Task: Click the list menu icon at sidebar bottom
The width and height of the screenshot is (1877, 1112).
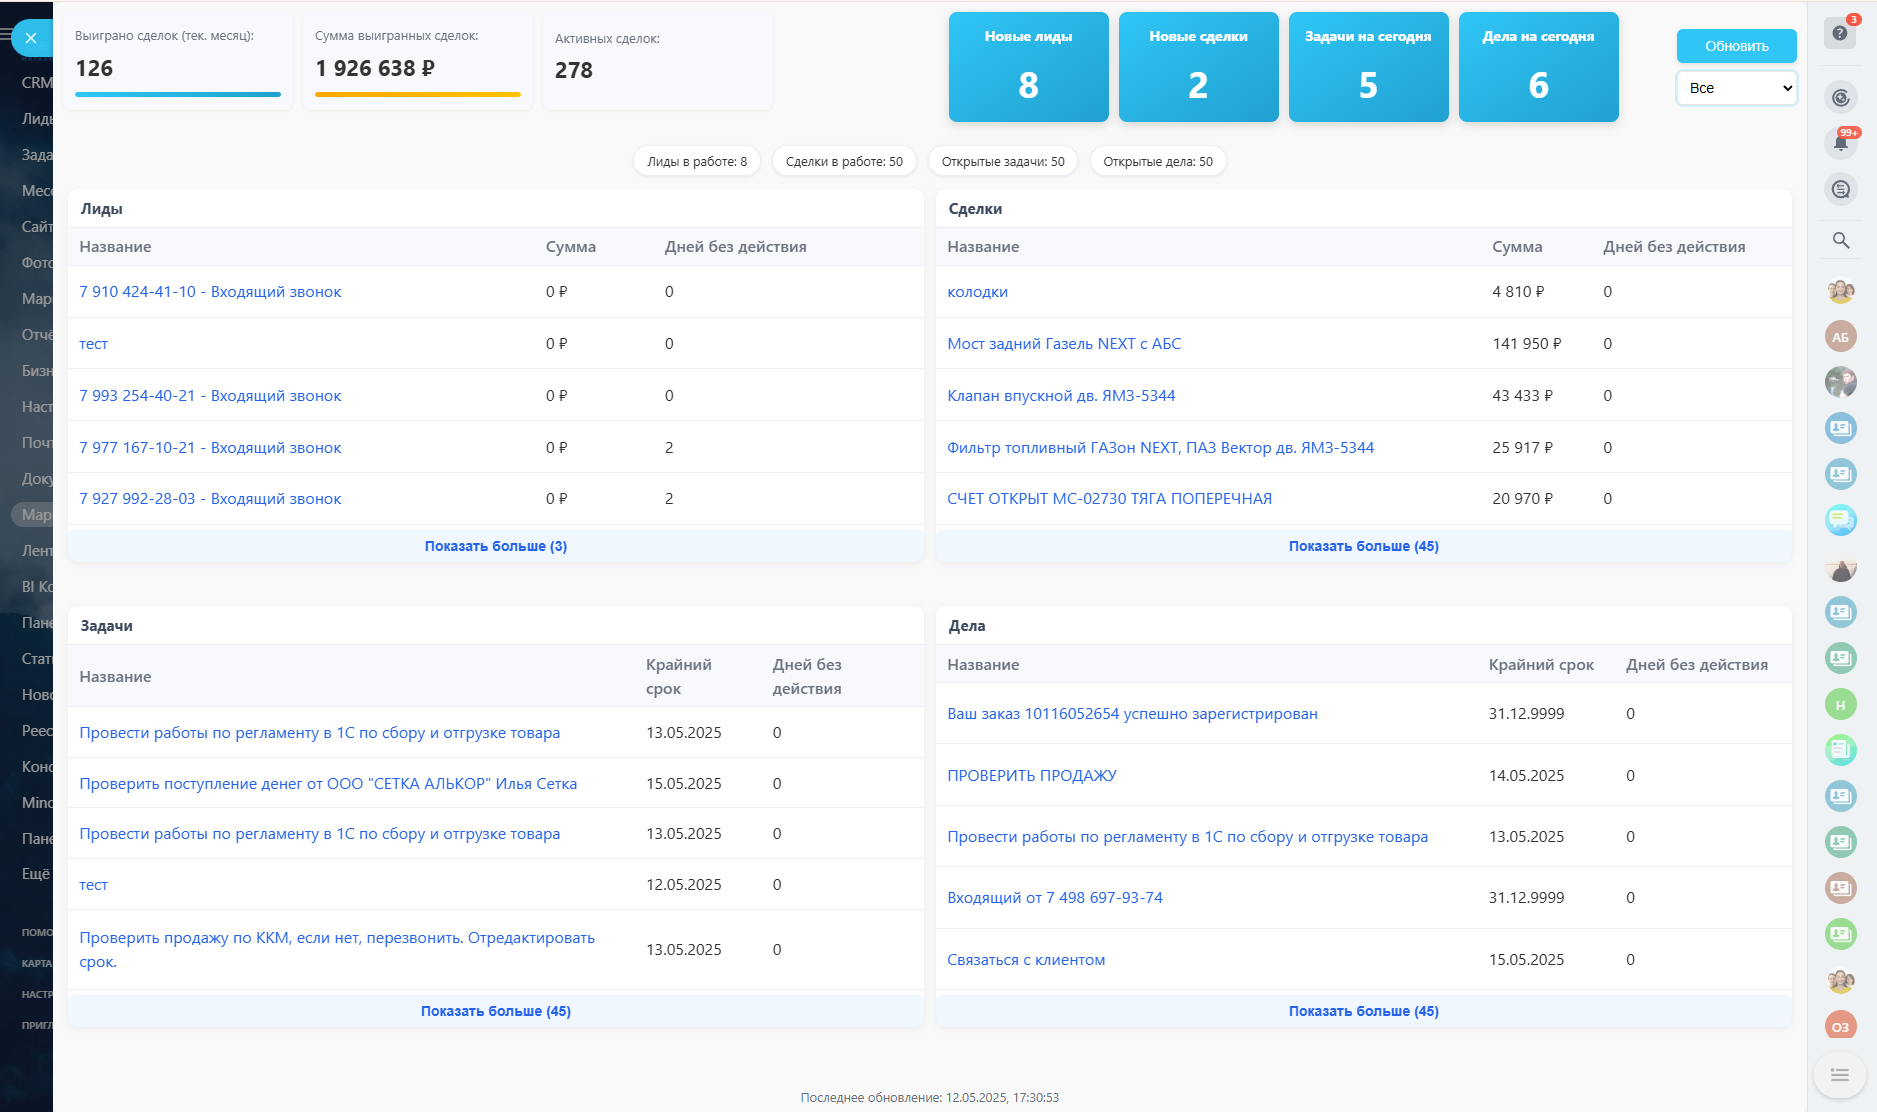Action: pyautogui.click(x=1839, y=1075)
